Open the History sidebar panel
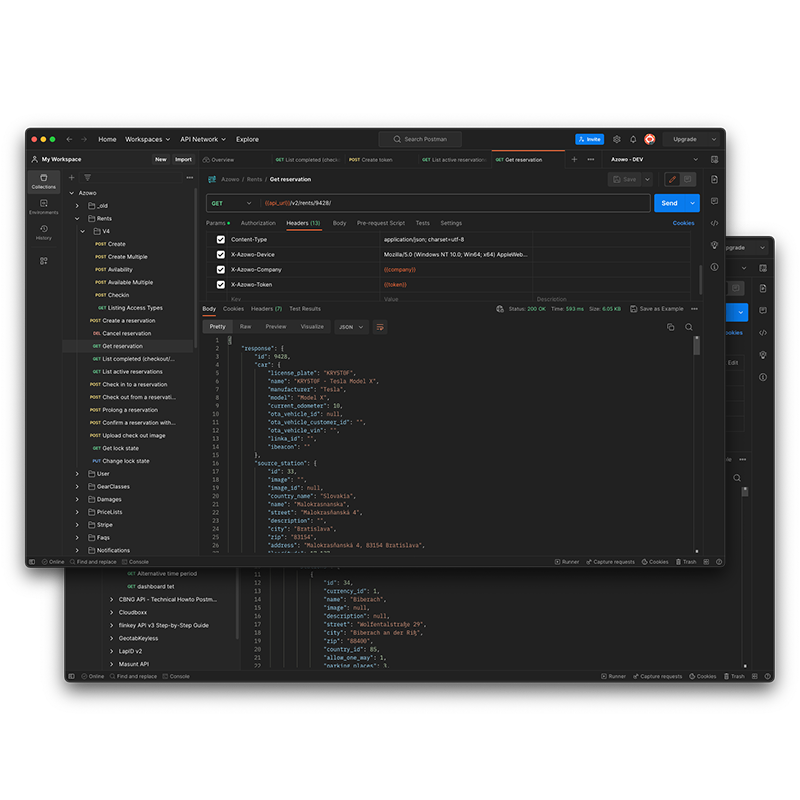Image resolution: width=800 pixels, height=800 pixels. click(x=44, y=232)
